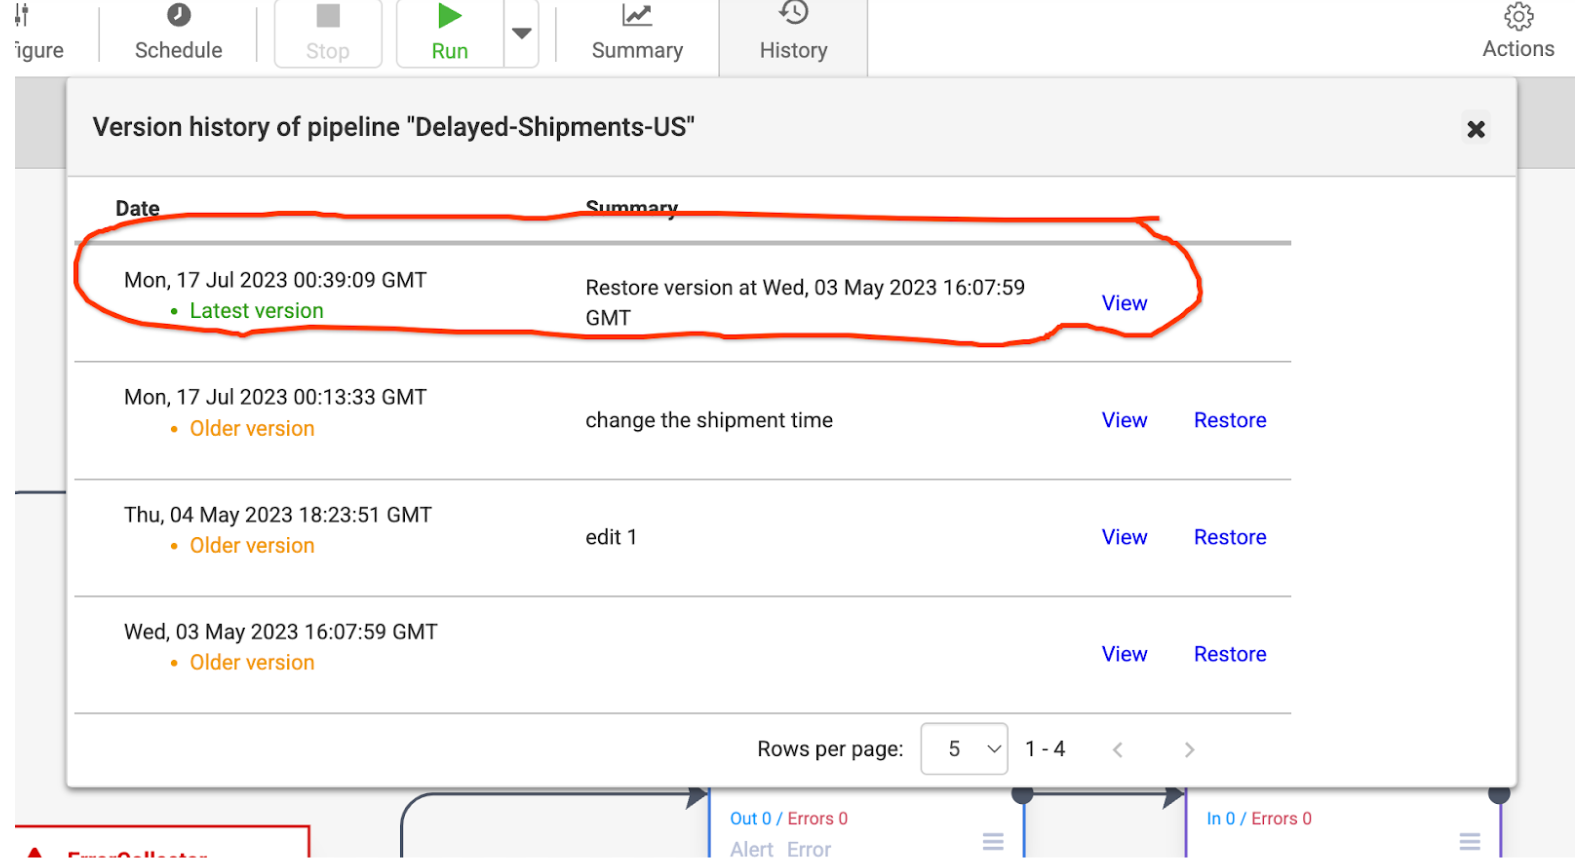The height and width of the screenshot is (864, 1580).
Task: Restore the 'edit 1' version
Action: (x=1230, y=537)
